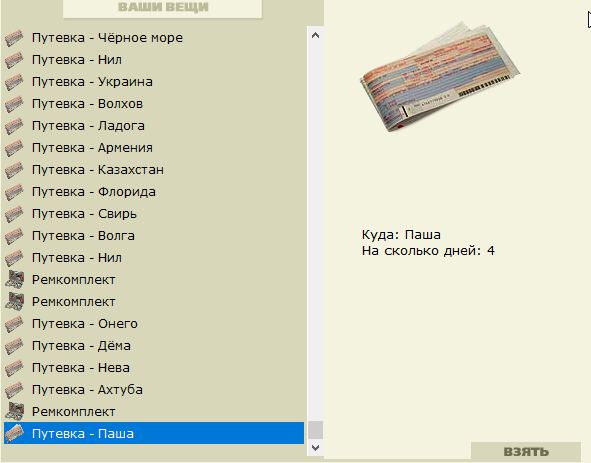Click the large ticket booklet image
591x463 pixels.
coord(440,77)
